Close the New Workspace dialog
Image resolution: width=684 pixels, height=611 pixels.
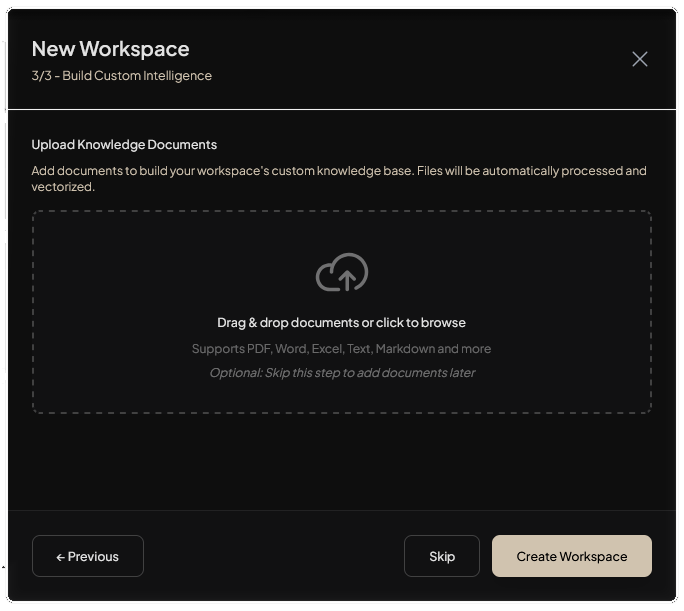point(640,59)
